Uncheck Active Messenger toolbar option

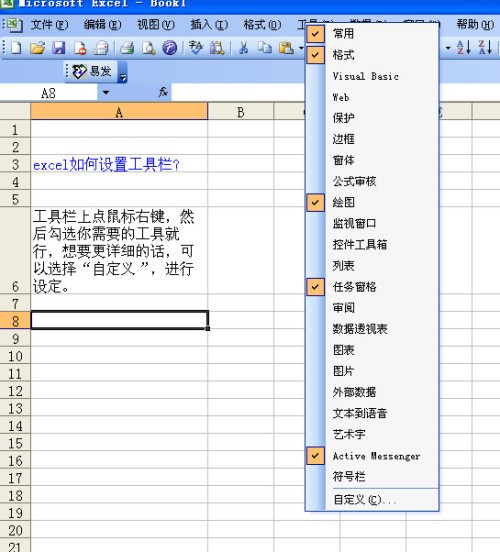[372, 456]
